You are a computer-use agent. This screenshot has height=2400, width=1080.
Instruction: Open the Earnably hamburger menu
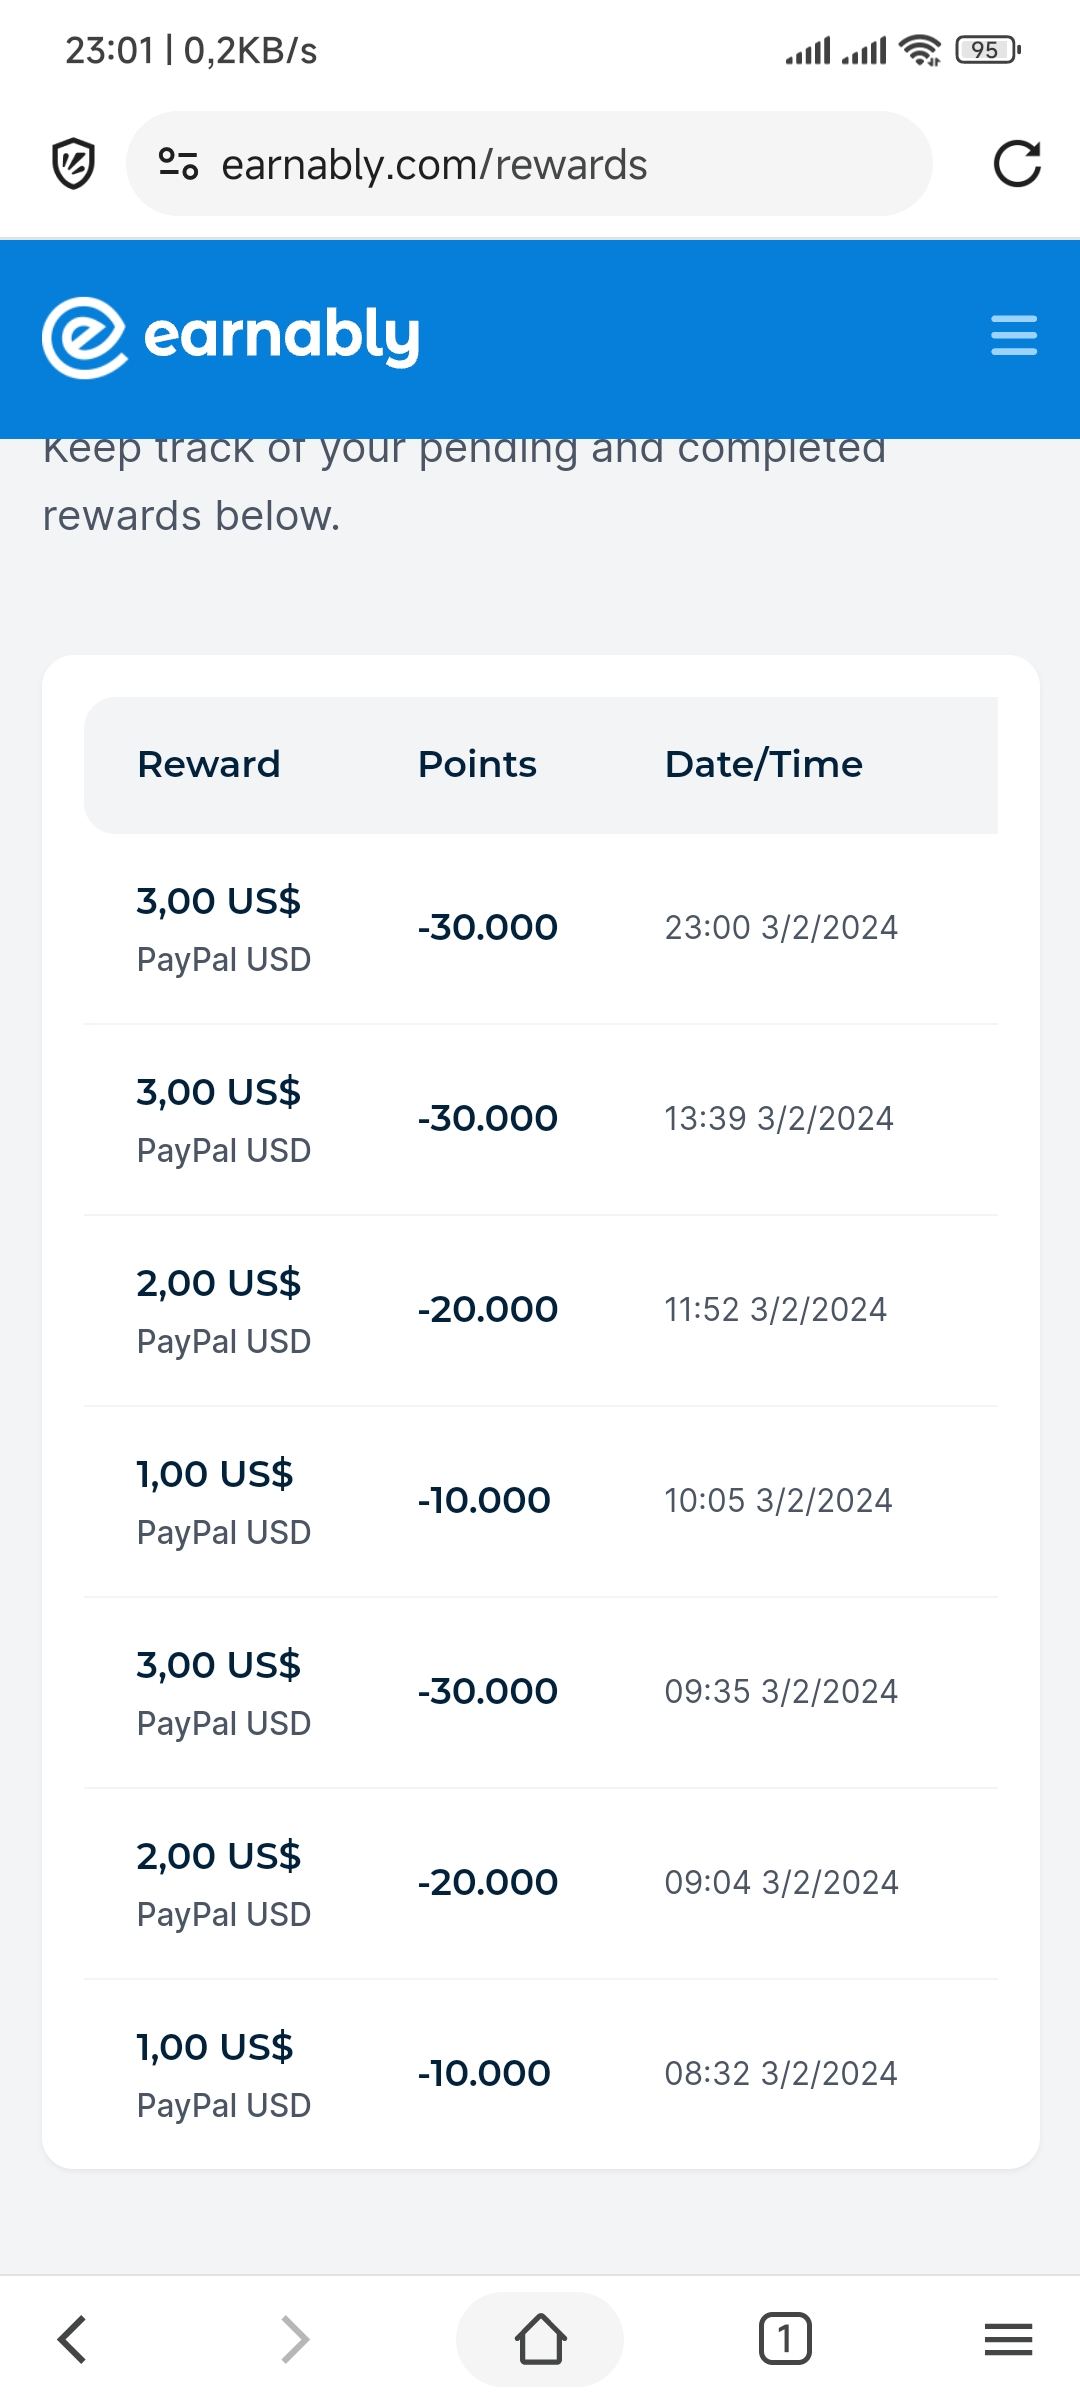tap(1013, 335)
